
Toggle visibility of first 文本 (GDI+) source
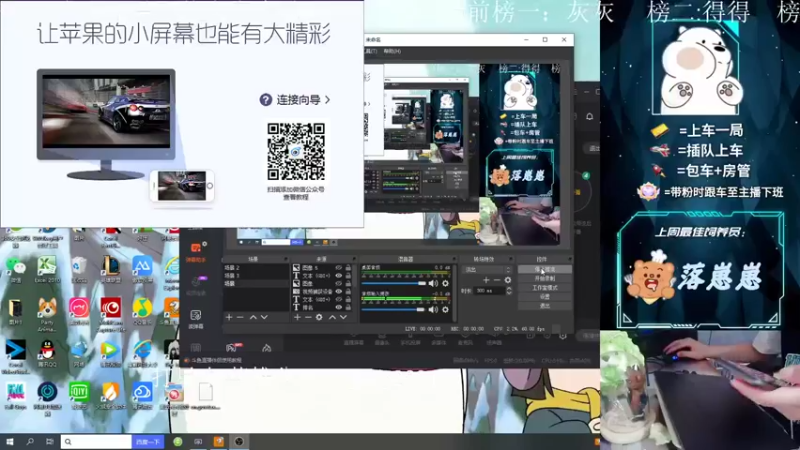tap(338, 276)
